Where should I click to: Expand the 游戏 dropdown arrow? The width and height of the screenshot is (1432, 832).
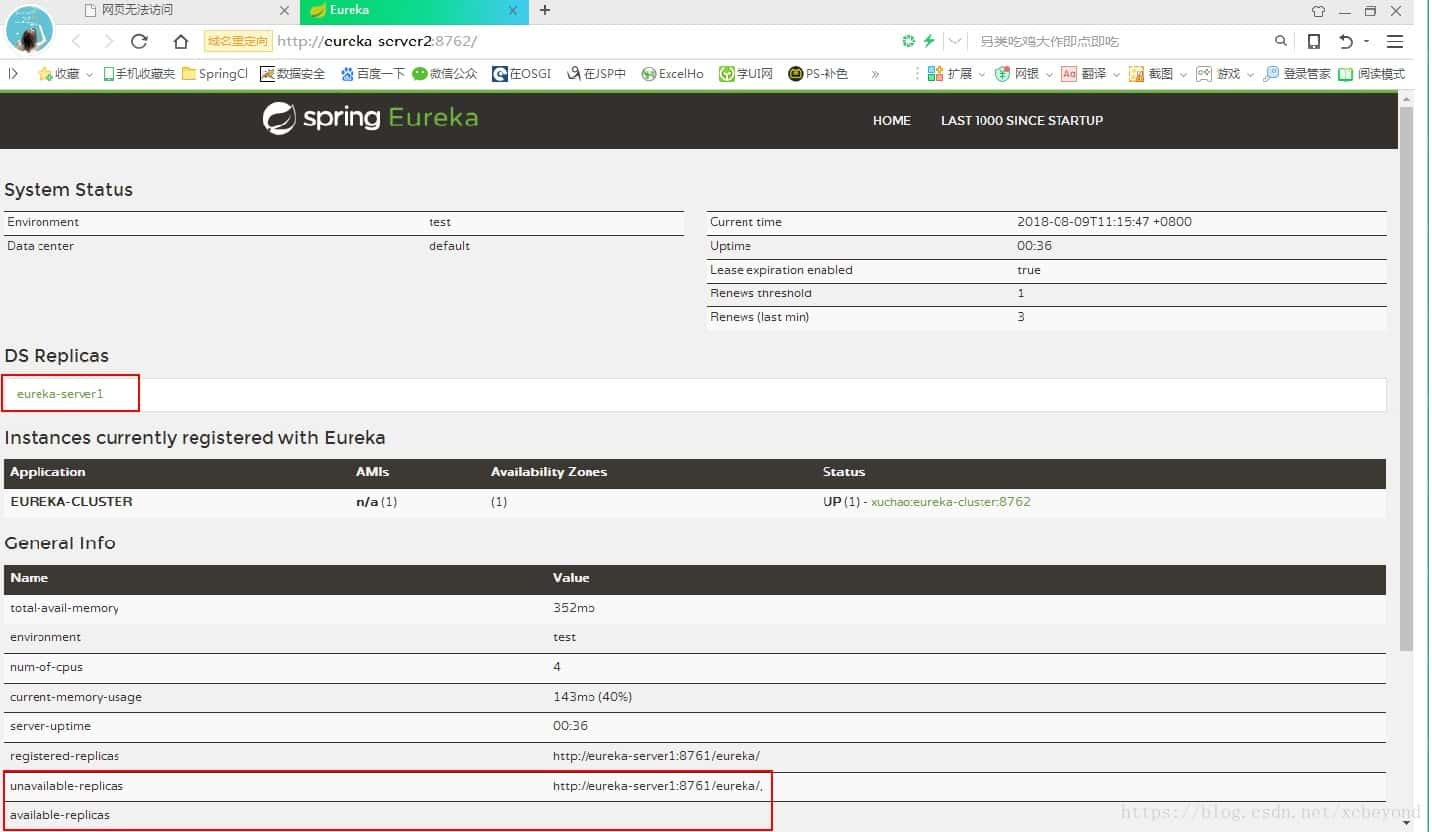click(x=1250, y=74)
